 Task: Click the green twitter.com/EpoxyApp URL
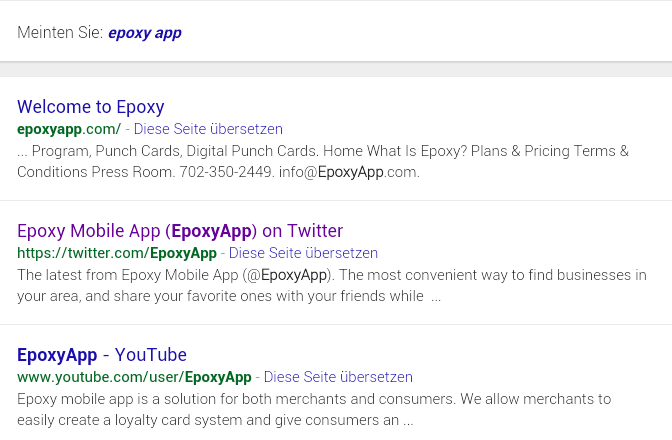117,253
